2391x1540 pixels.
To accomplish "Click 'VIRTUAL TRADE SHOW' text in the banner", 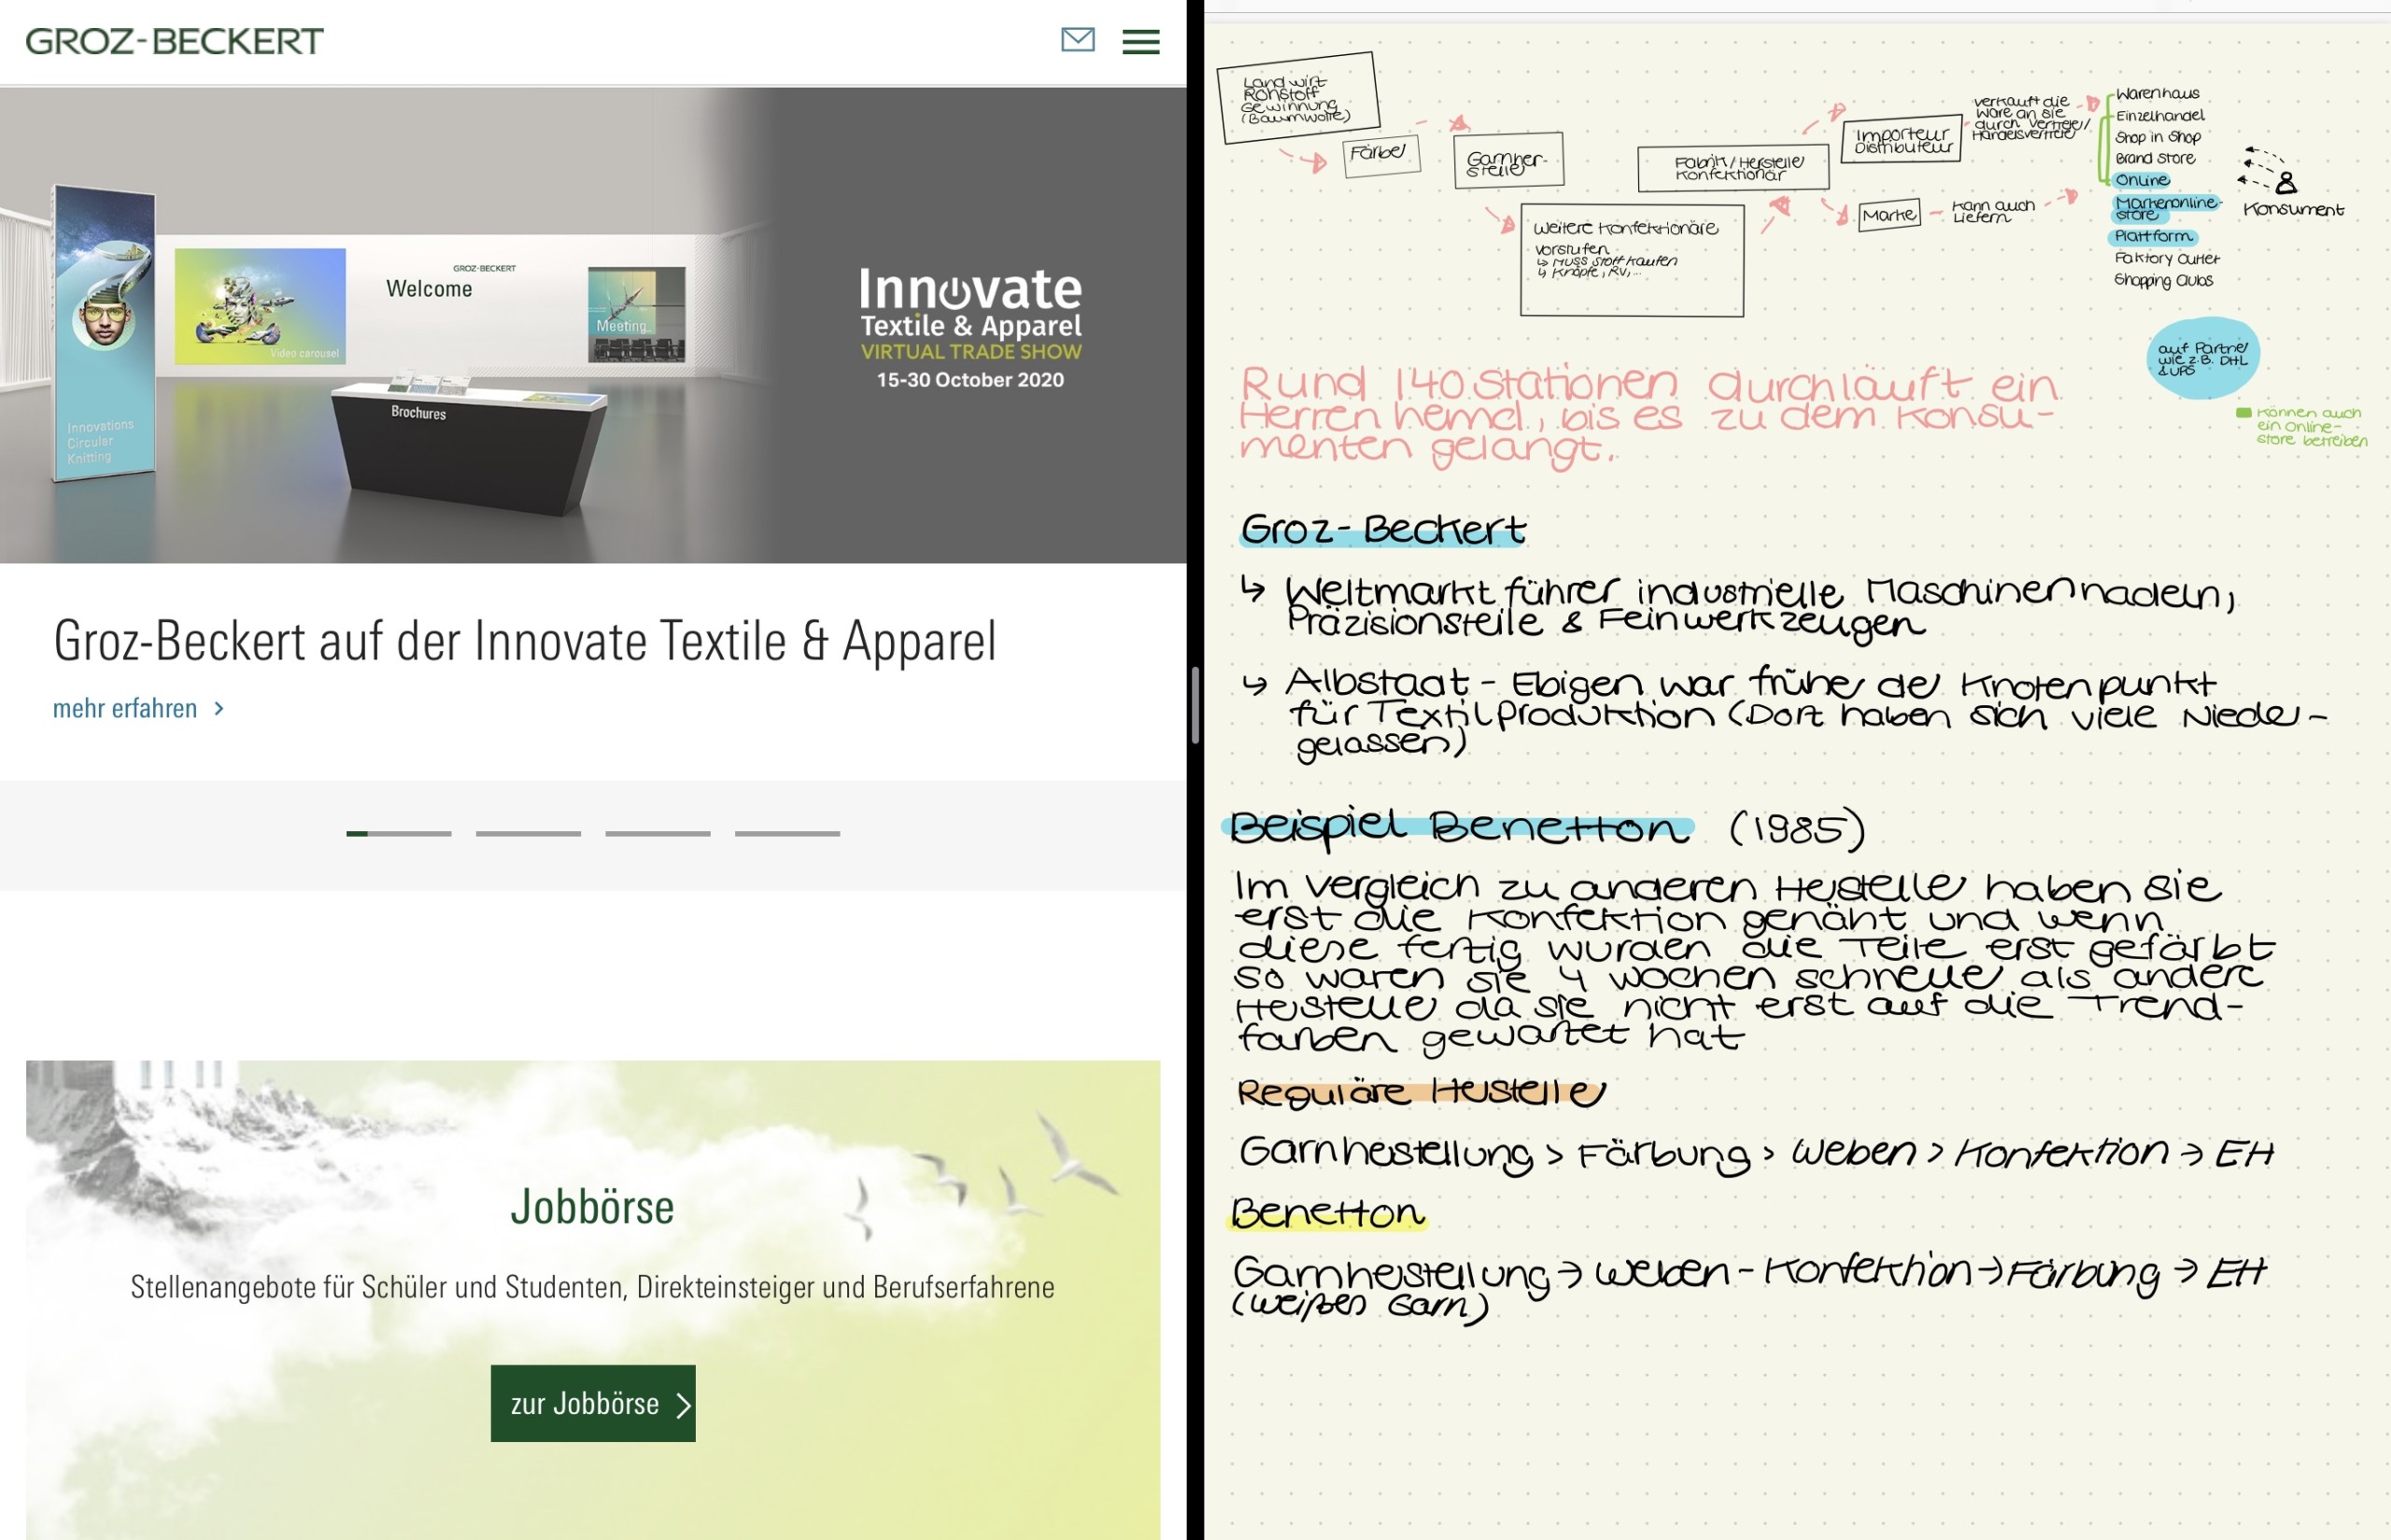I will (x=971, y=352).
